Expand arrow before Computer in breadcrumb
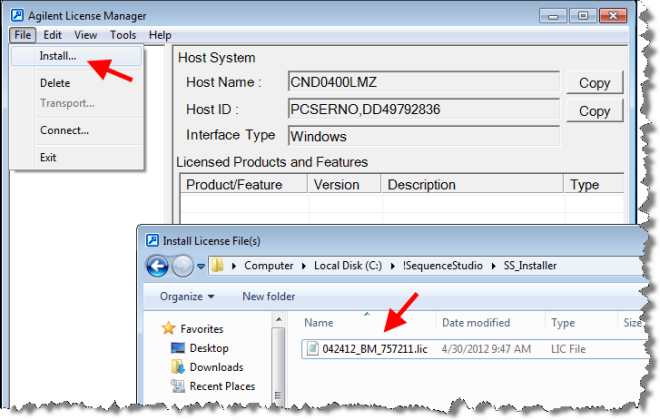The height and width of the screenshot is (420, 660). pos(234,266)
